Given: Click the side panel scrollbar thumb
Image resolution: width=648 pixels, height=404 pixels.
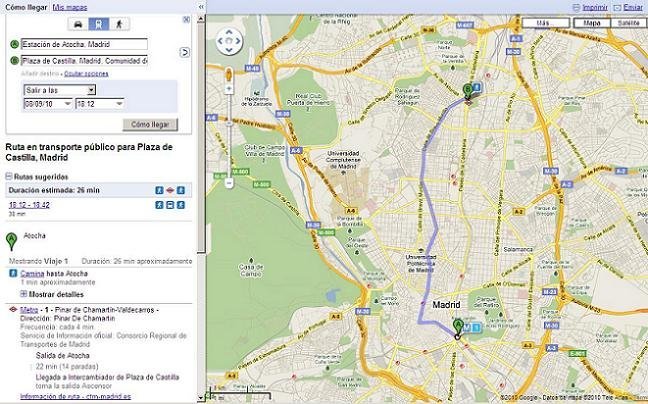Looking at the screenshot, I should (x=201, y=137).
